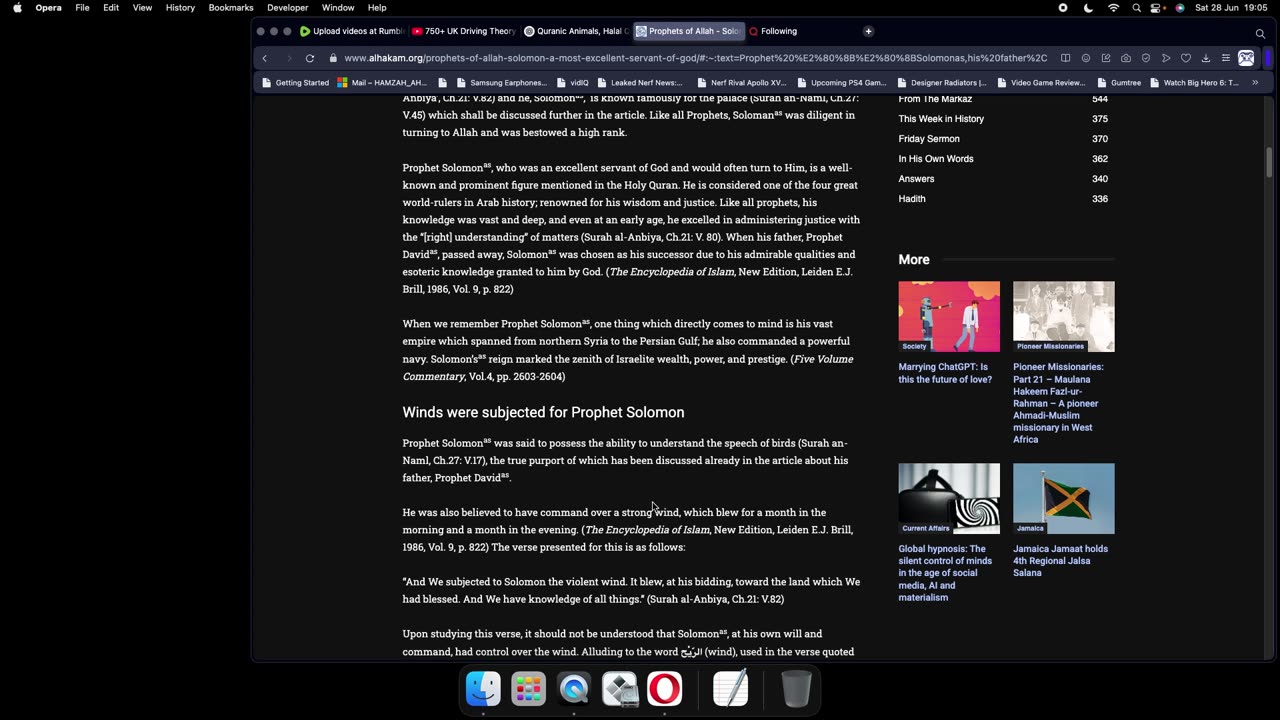Open the Designer Radiators bookmark folder

point(941,83)
